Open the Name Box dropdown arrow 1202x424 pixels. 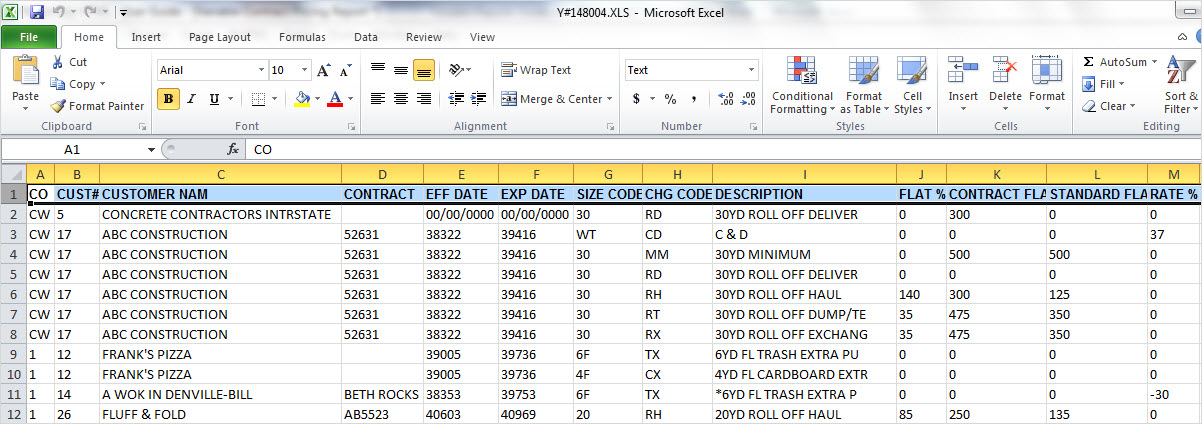coord(151,149)
